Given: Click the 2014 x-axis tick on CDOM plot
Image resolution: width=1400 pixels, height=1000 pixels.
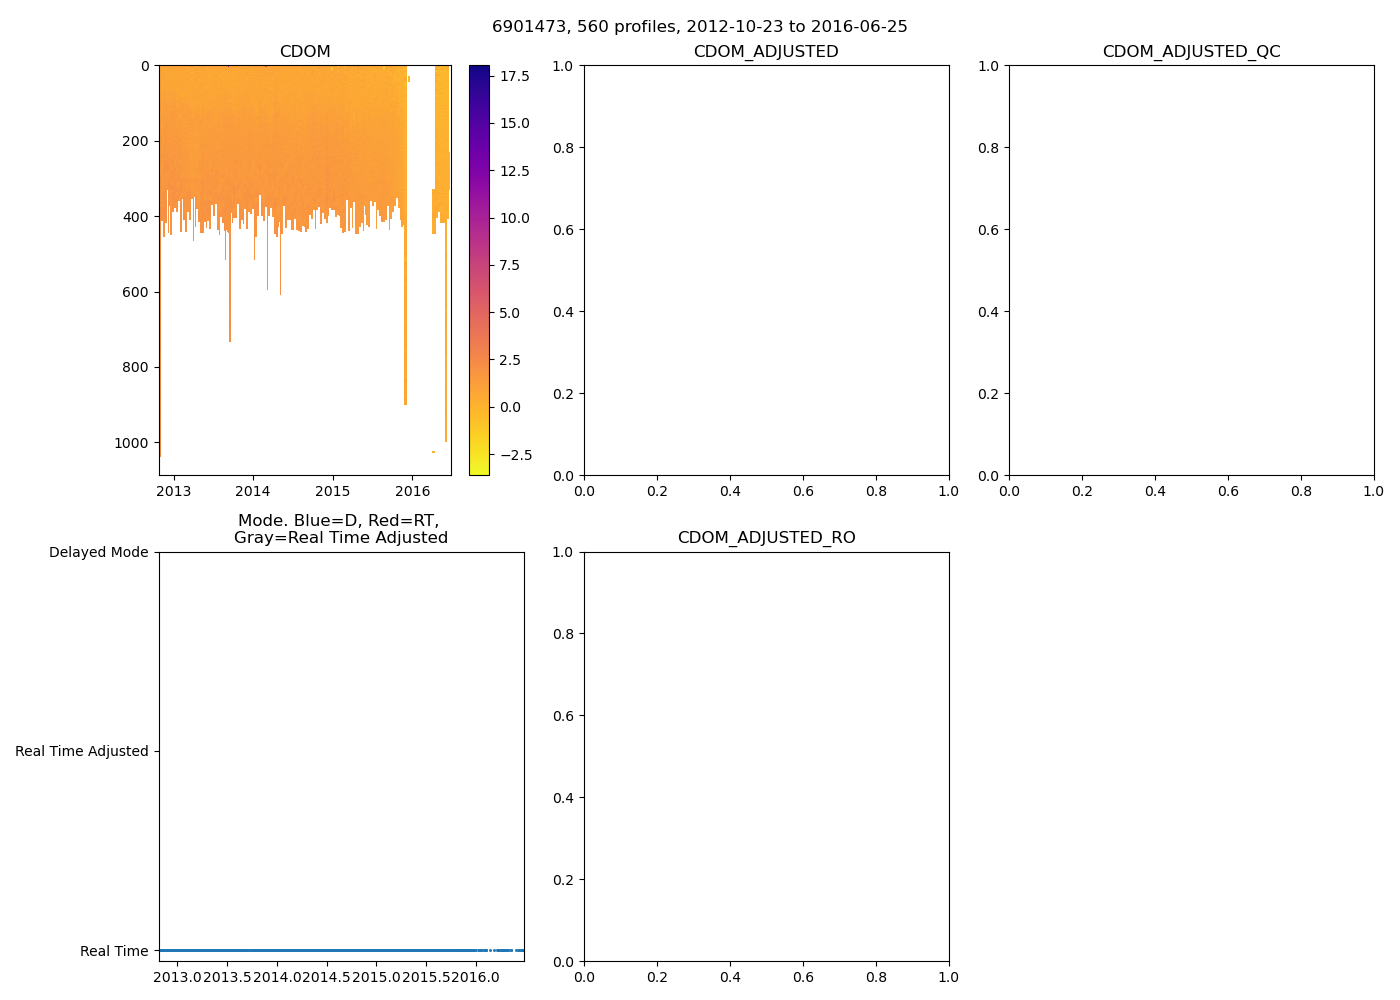Looking at the screenshot, I should 253,491.
